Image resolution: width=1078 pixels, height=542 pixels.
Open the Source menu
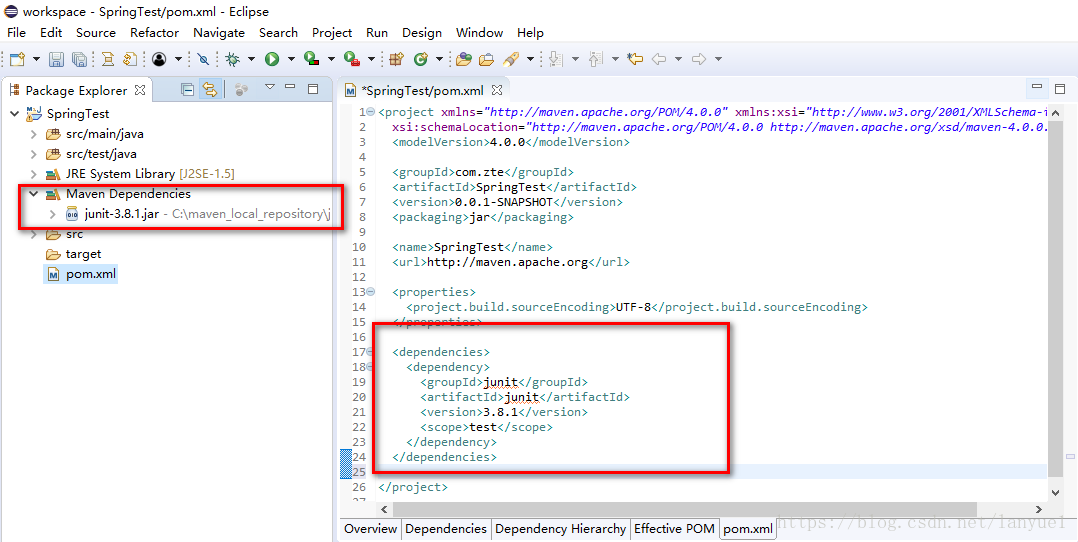tap(96, 32)
